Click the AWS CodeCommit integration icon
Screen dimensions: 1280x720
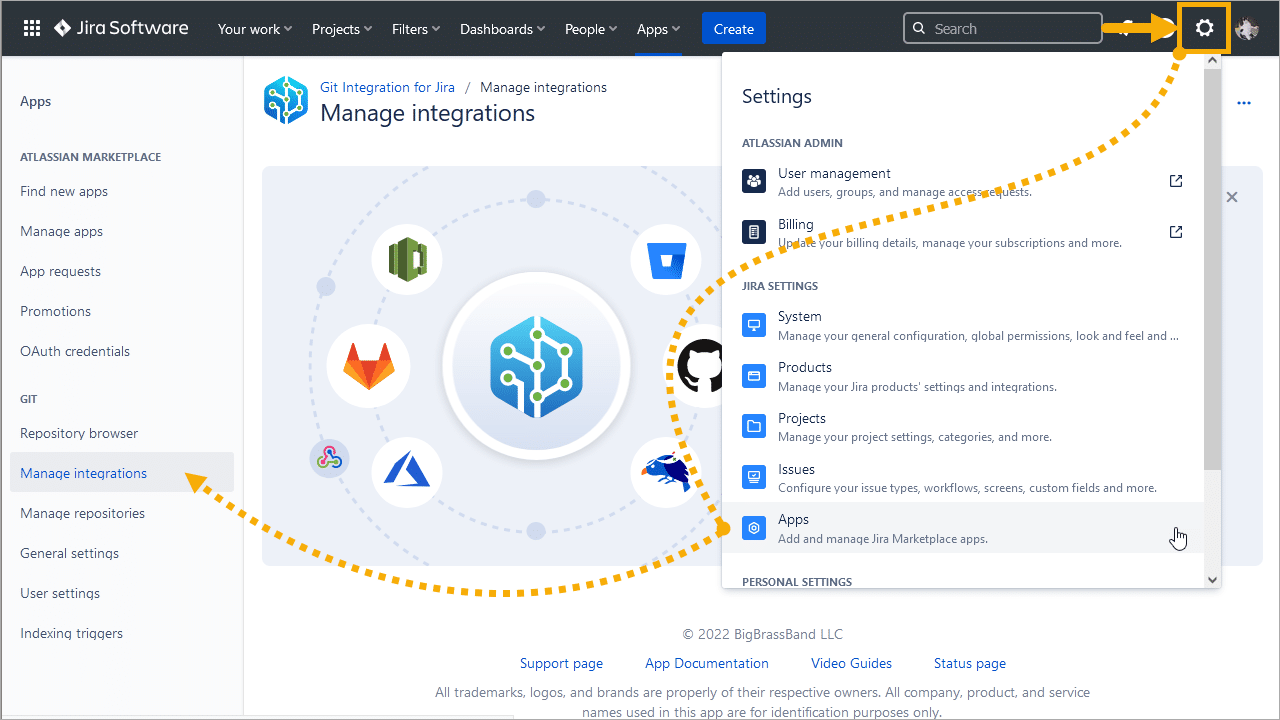pyautogui.click(x=407, y=259)
